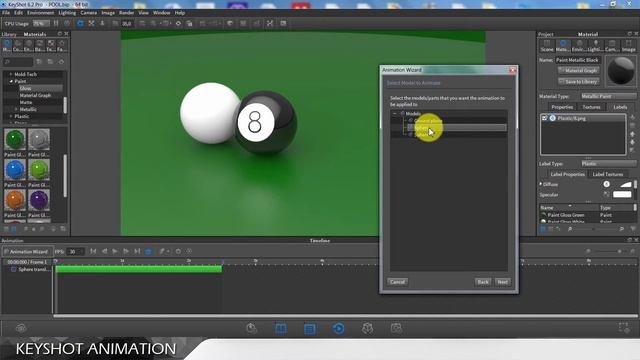This screenshot has width=640, height=360.
Task: Select the Environments library tab icon
Action: (29, 45)
